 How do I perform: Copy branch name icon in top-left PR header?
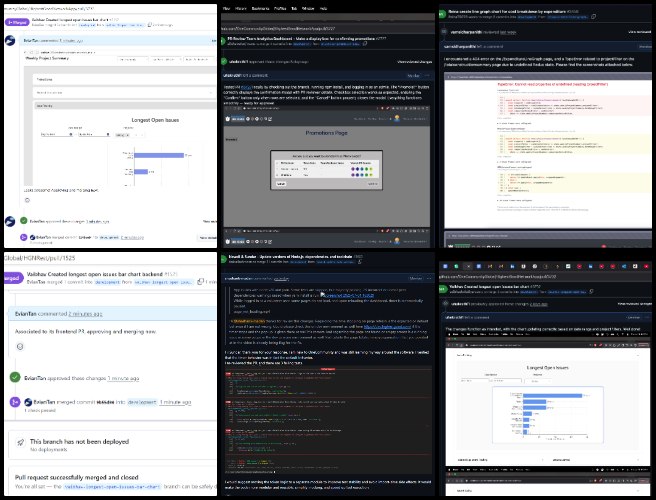coord(150,25)
